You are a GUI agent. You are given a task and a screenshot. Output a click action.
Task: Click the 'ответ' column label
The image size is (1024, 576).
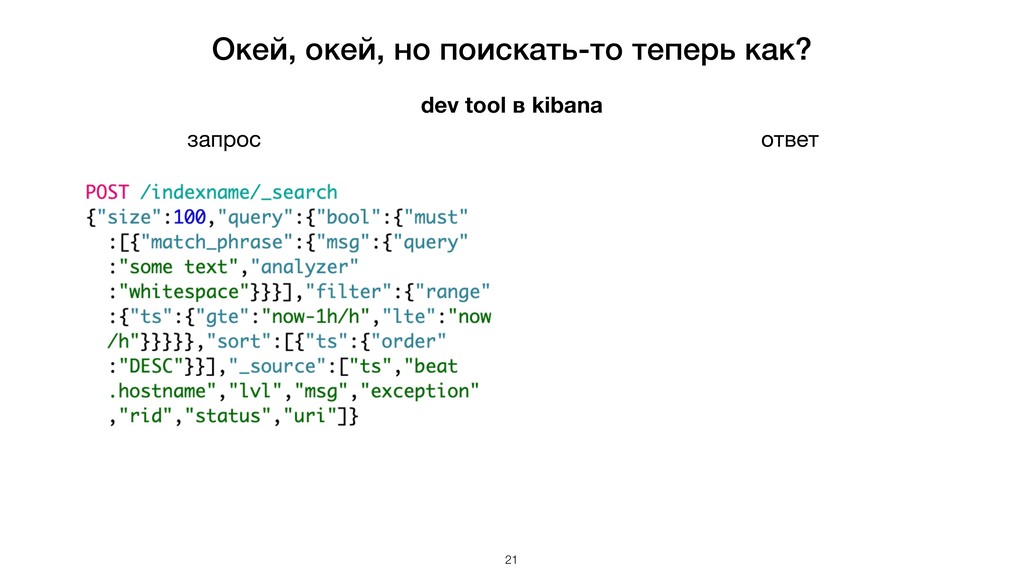(x=790, y=140)
